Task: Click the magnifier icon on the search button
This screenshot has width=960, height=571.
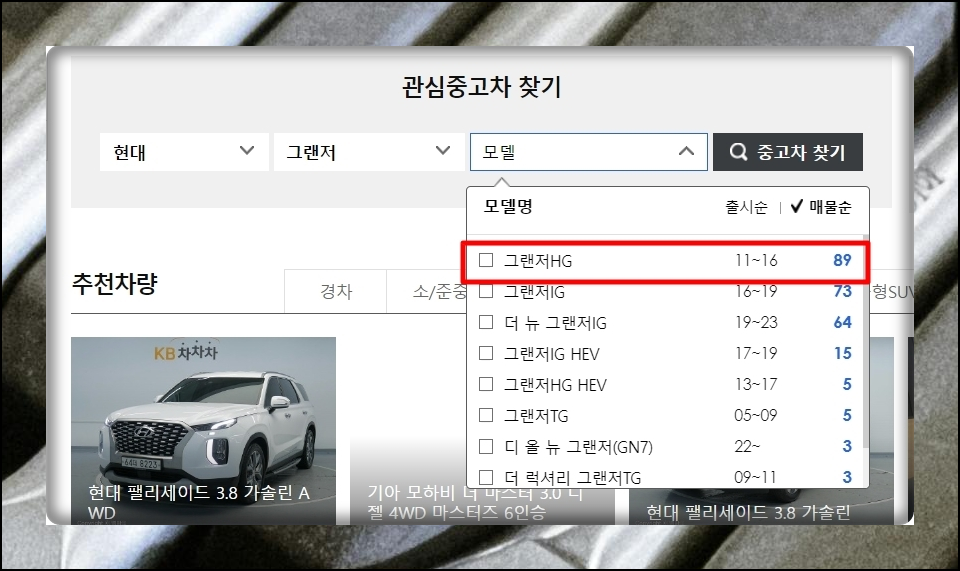Action: click(x=738, y=152)
